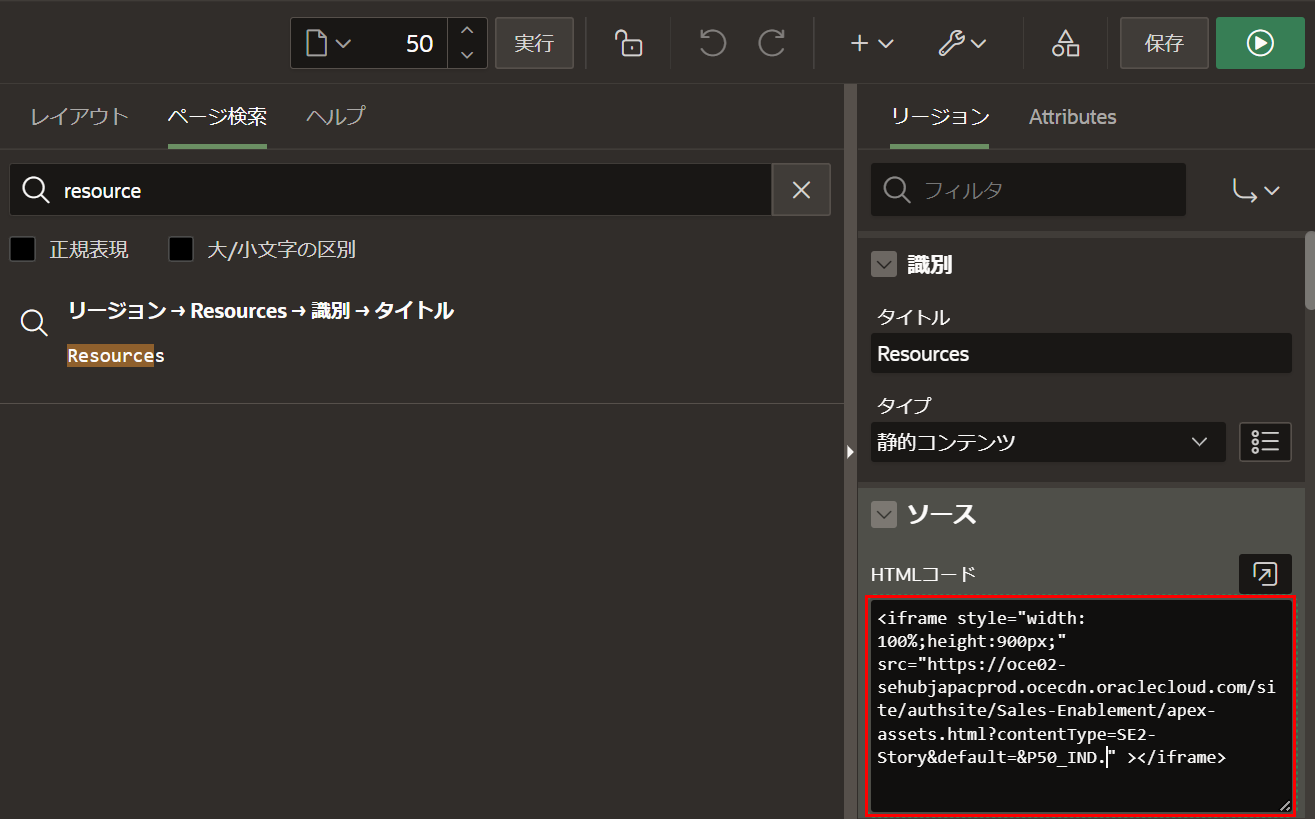Redo the last change

click(771, 43)
